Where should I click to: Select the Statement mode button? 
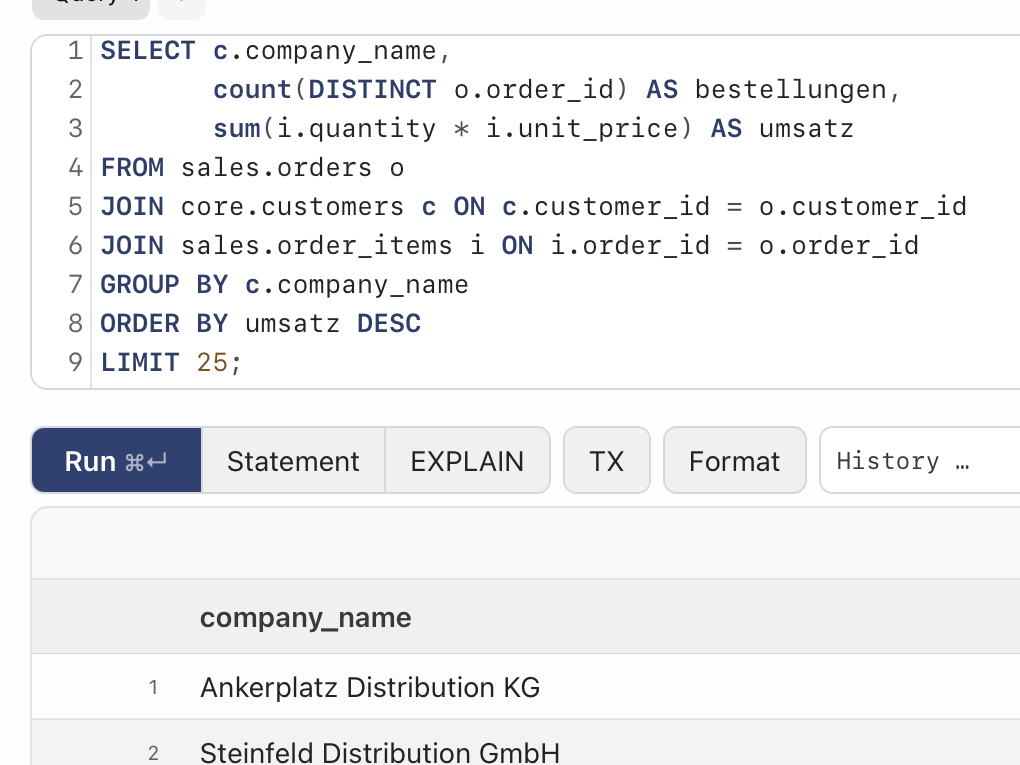pyautogui.click(x=293, y=461)
